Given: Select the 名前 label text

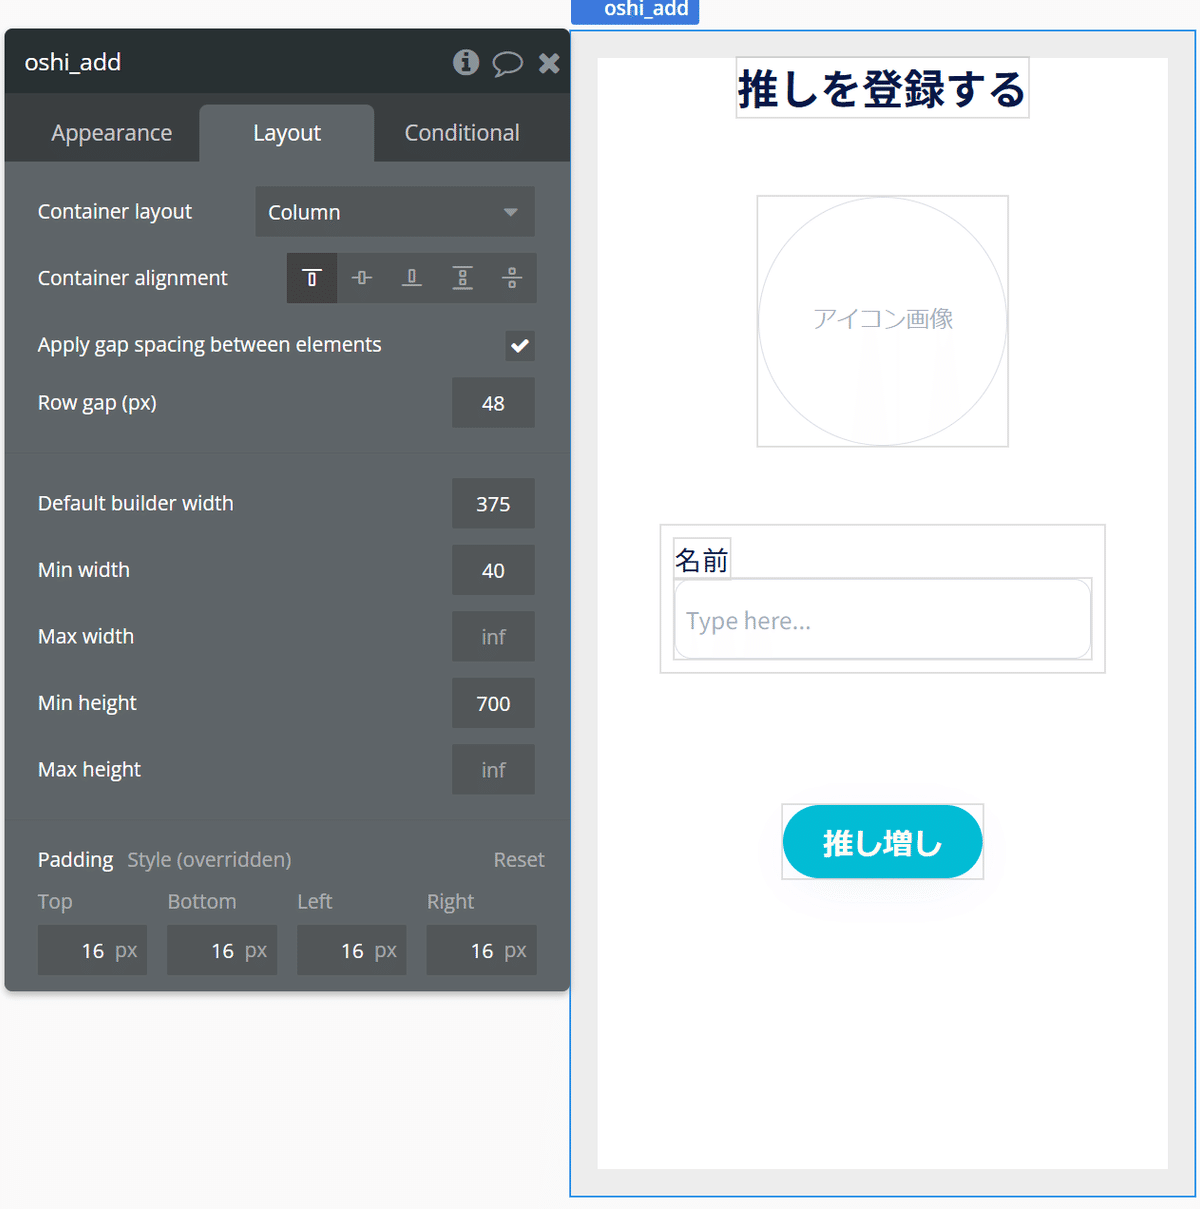Looking at the screenshot, I should [x=702, y=560].
